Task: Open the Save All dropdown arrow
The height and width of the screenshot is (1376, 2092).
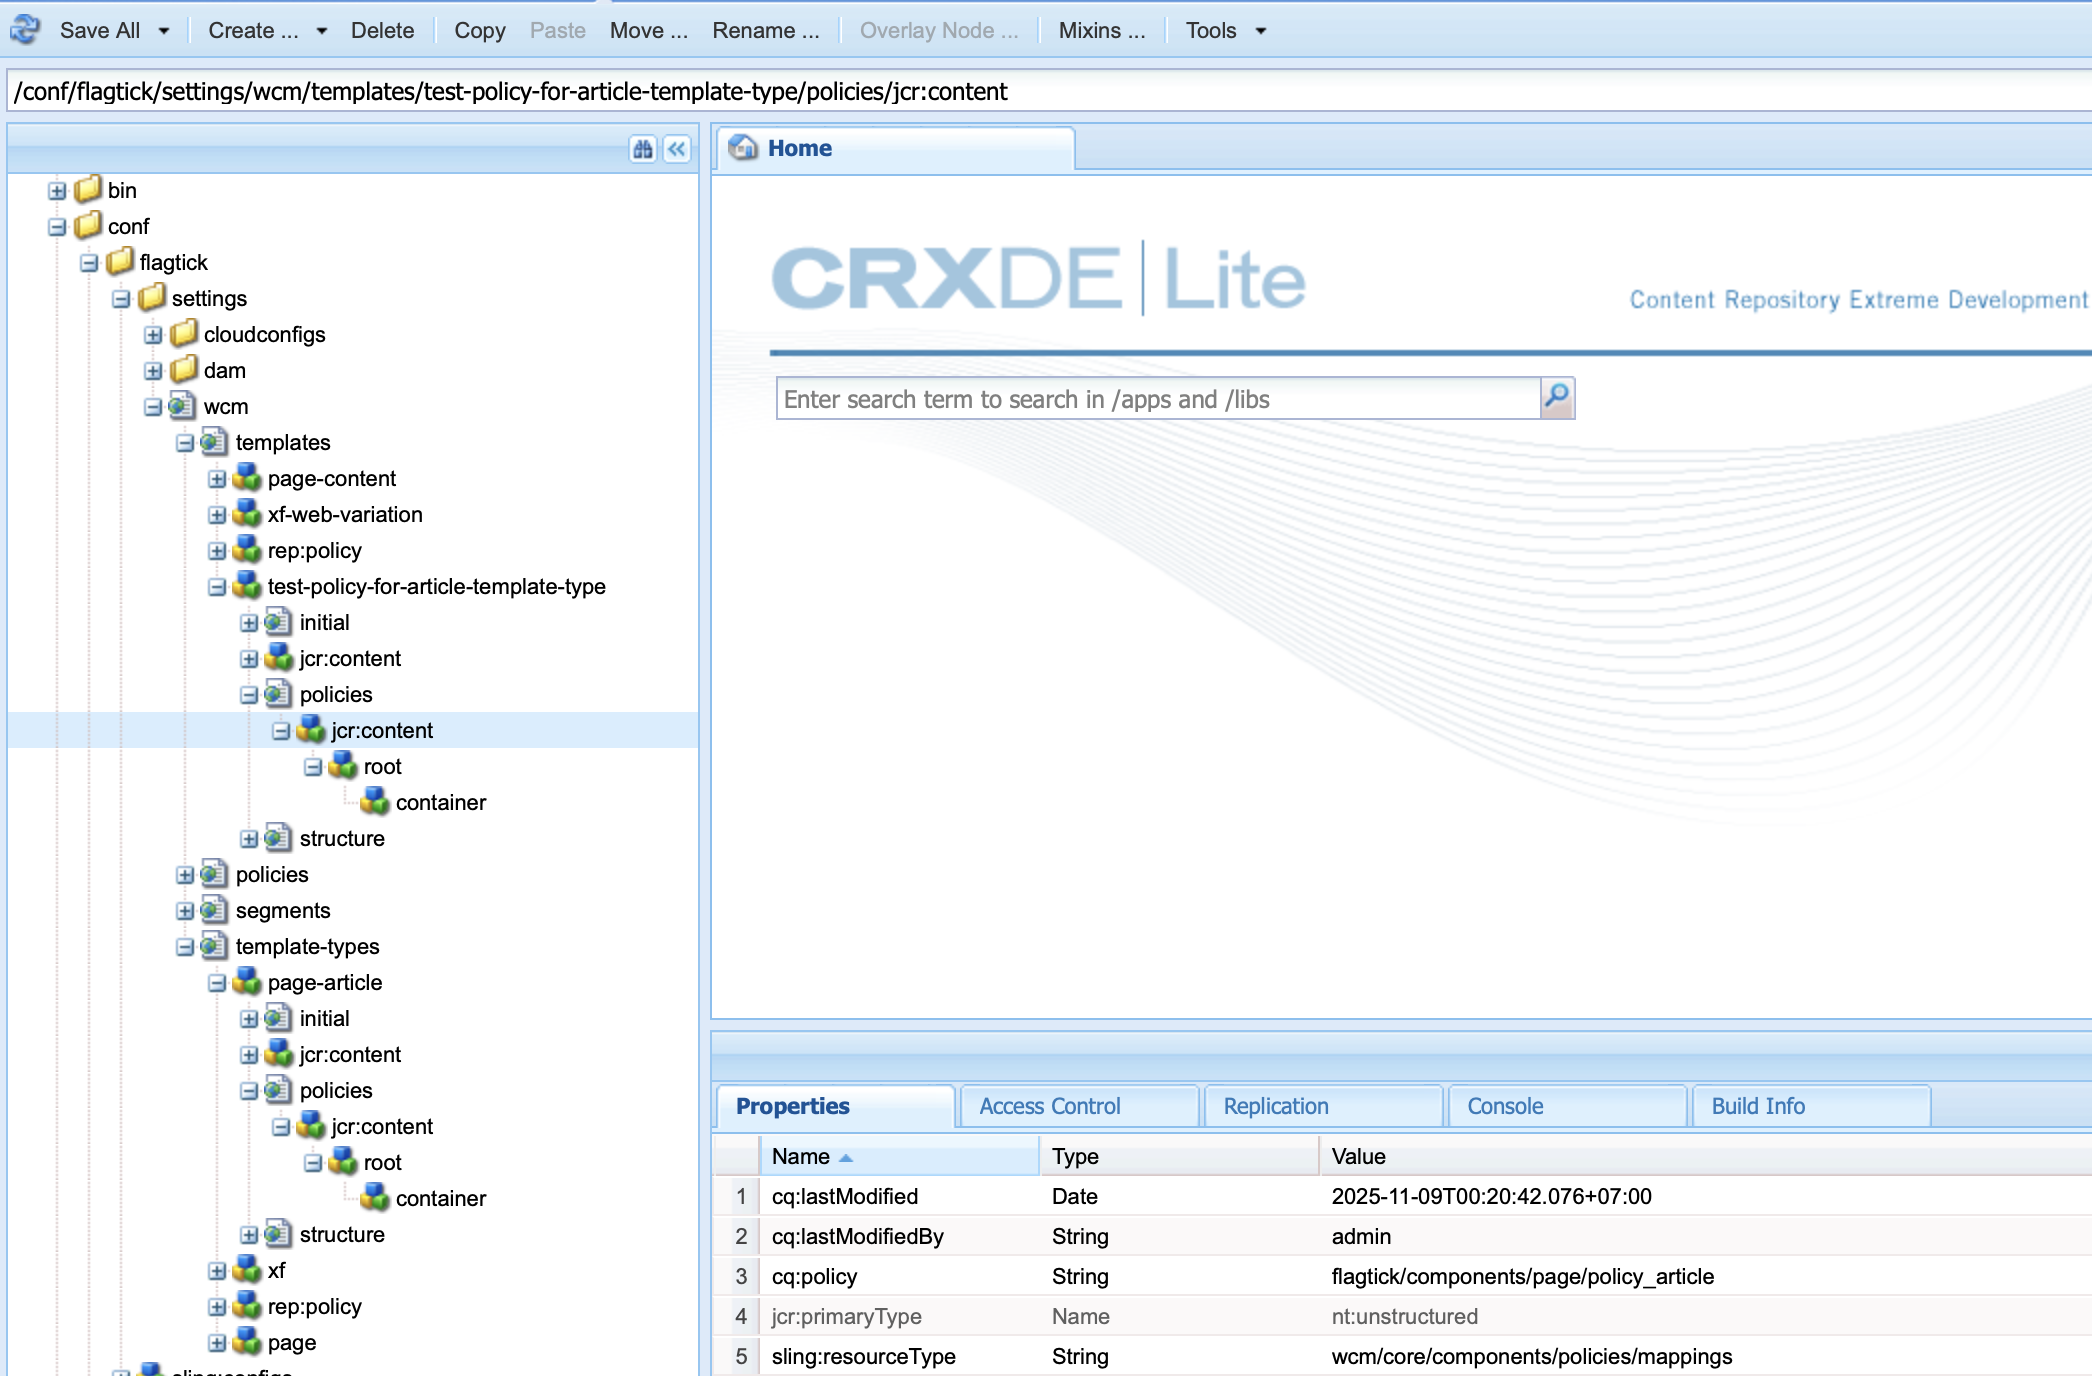Action: point(164,31)
